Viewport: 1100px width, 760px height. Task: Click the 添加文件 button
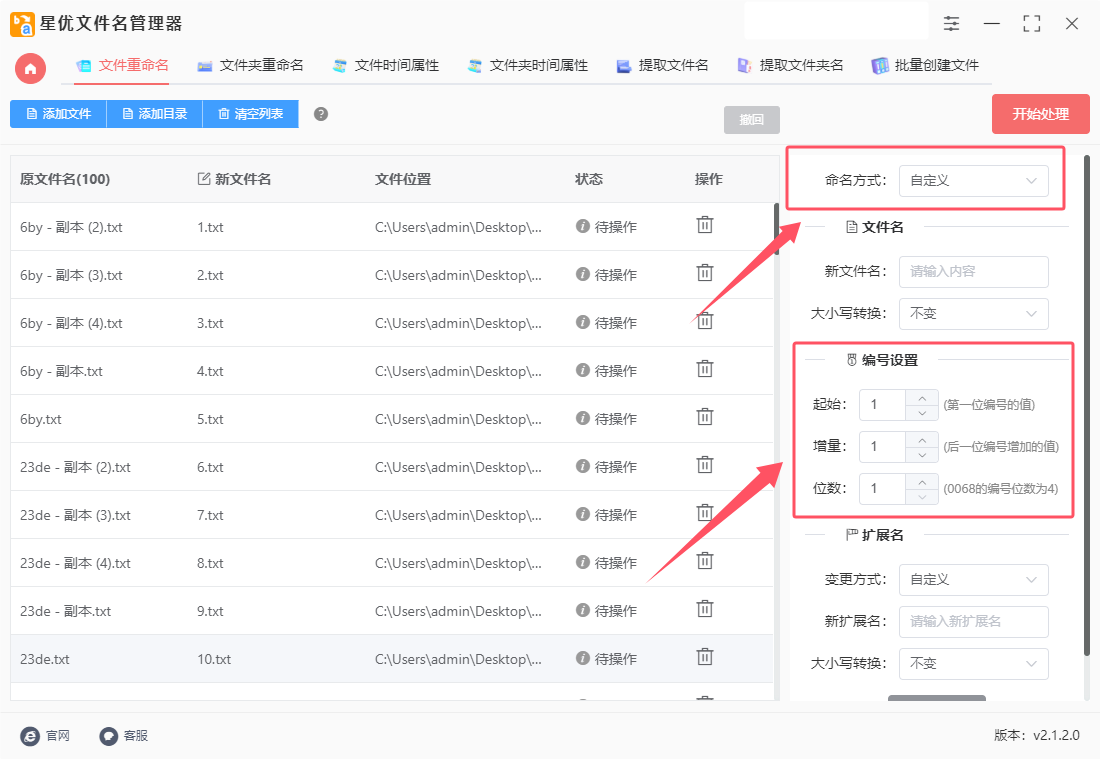click(x=58, y=114)
